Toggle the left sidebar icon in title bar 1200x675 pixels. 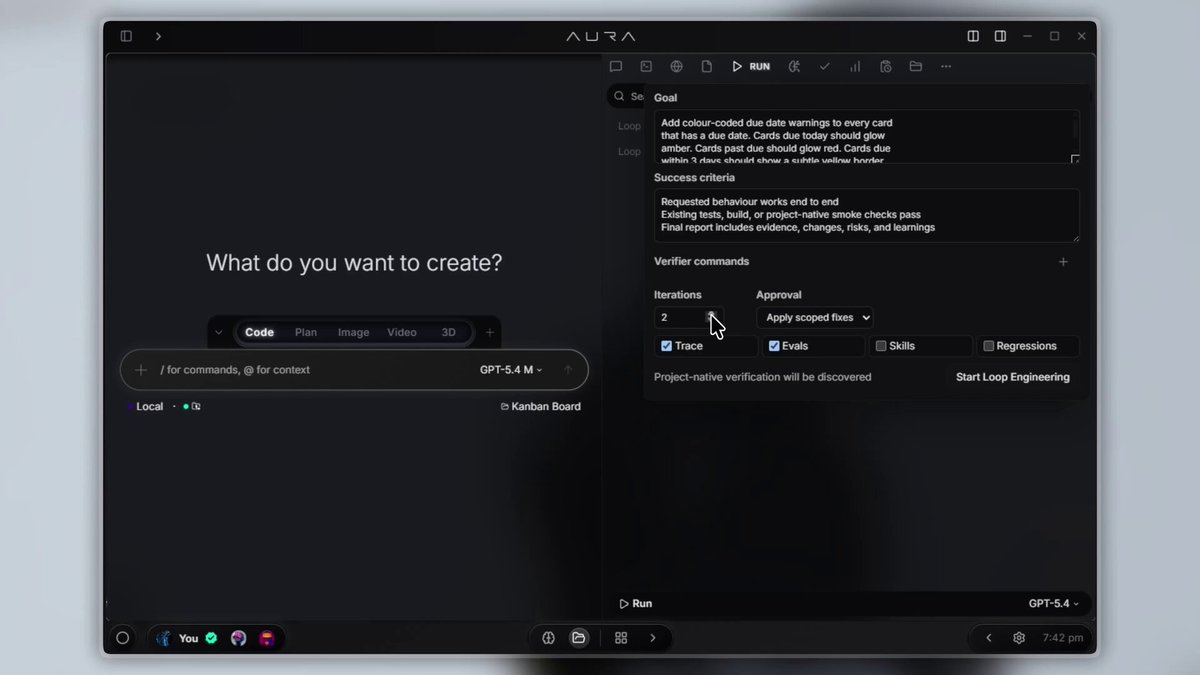(x=126, y=36)
